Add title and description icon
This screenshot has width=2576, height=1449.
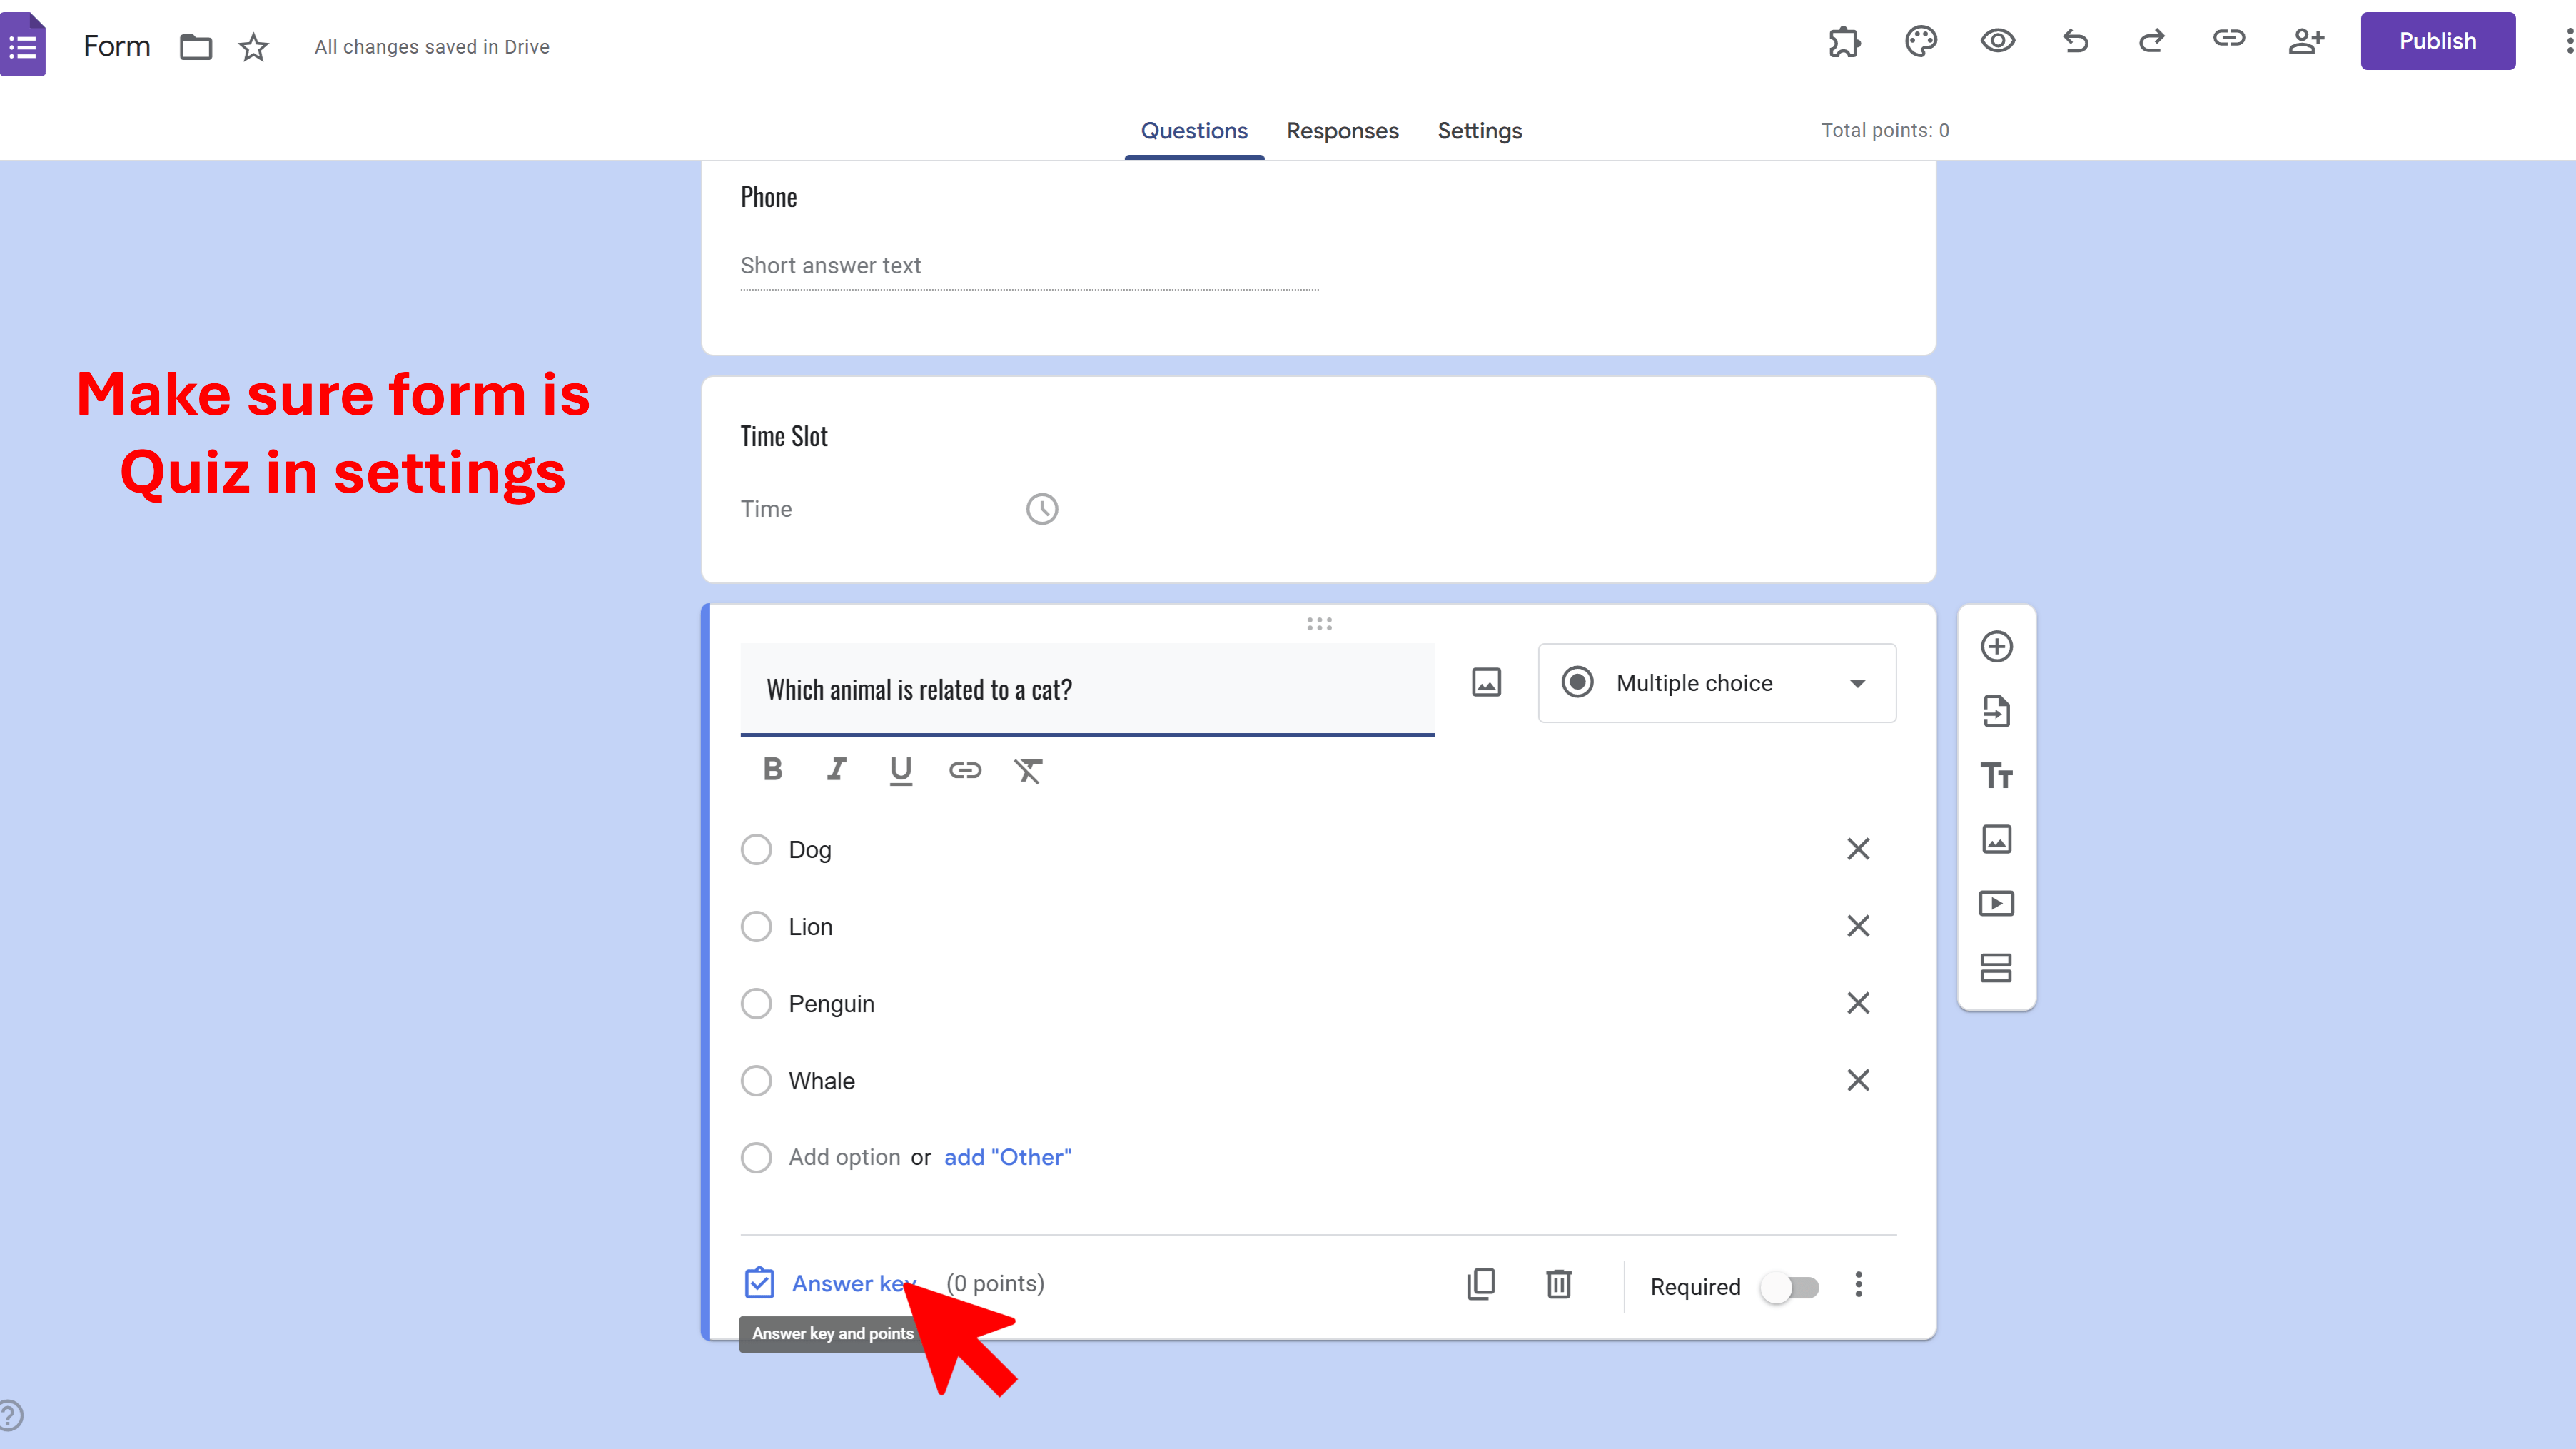point(1996,775)
